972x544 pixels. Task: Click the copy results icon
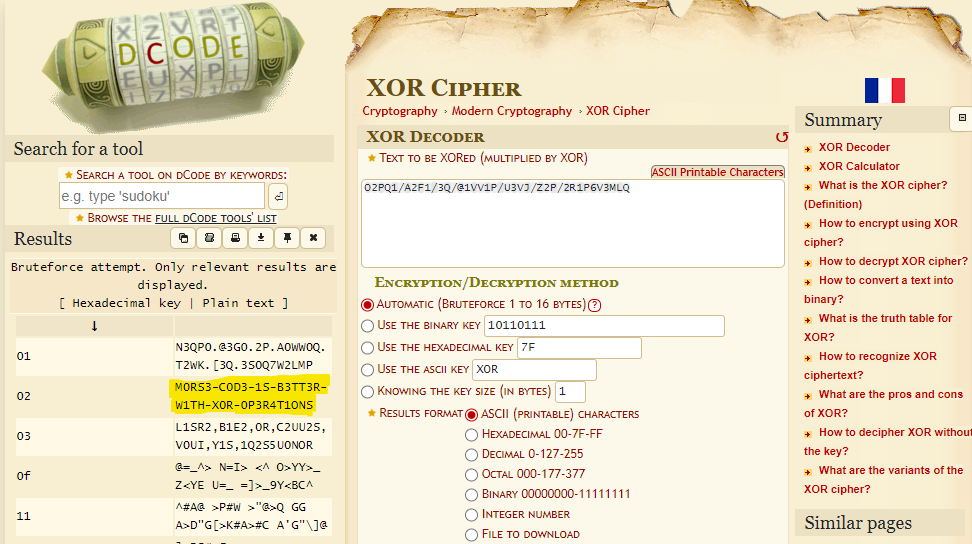click(x=183, y=238)
